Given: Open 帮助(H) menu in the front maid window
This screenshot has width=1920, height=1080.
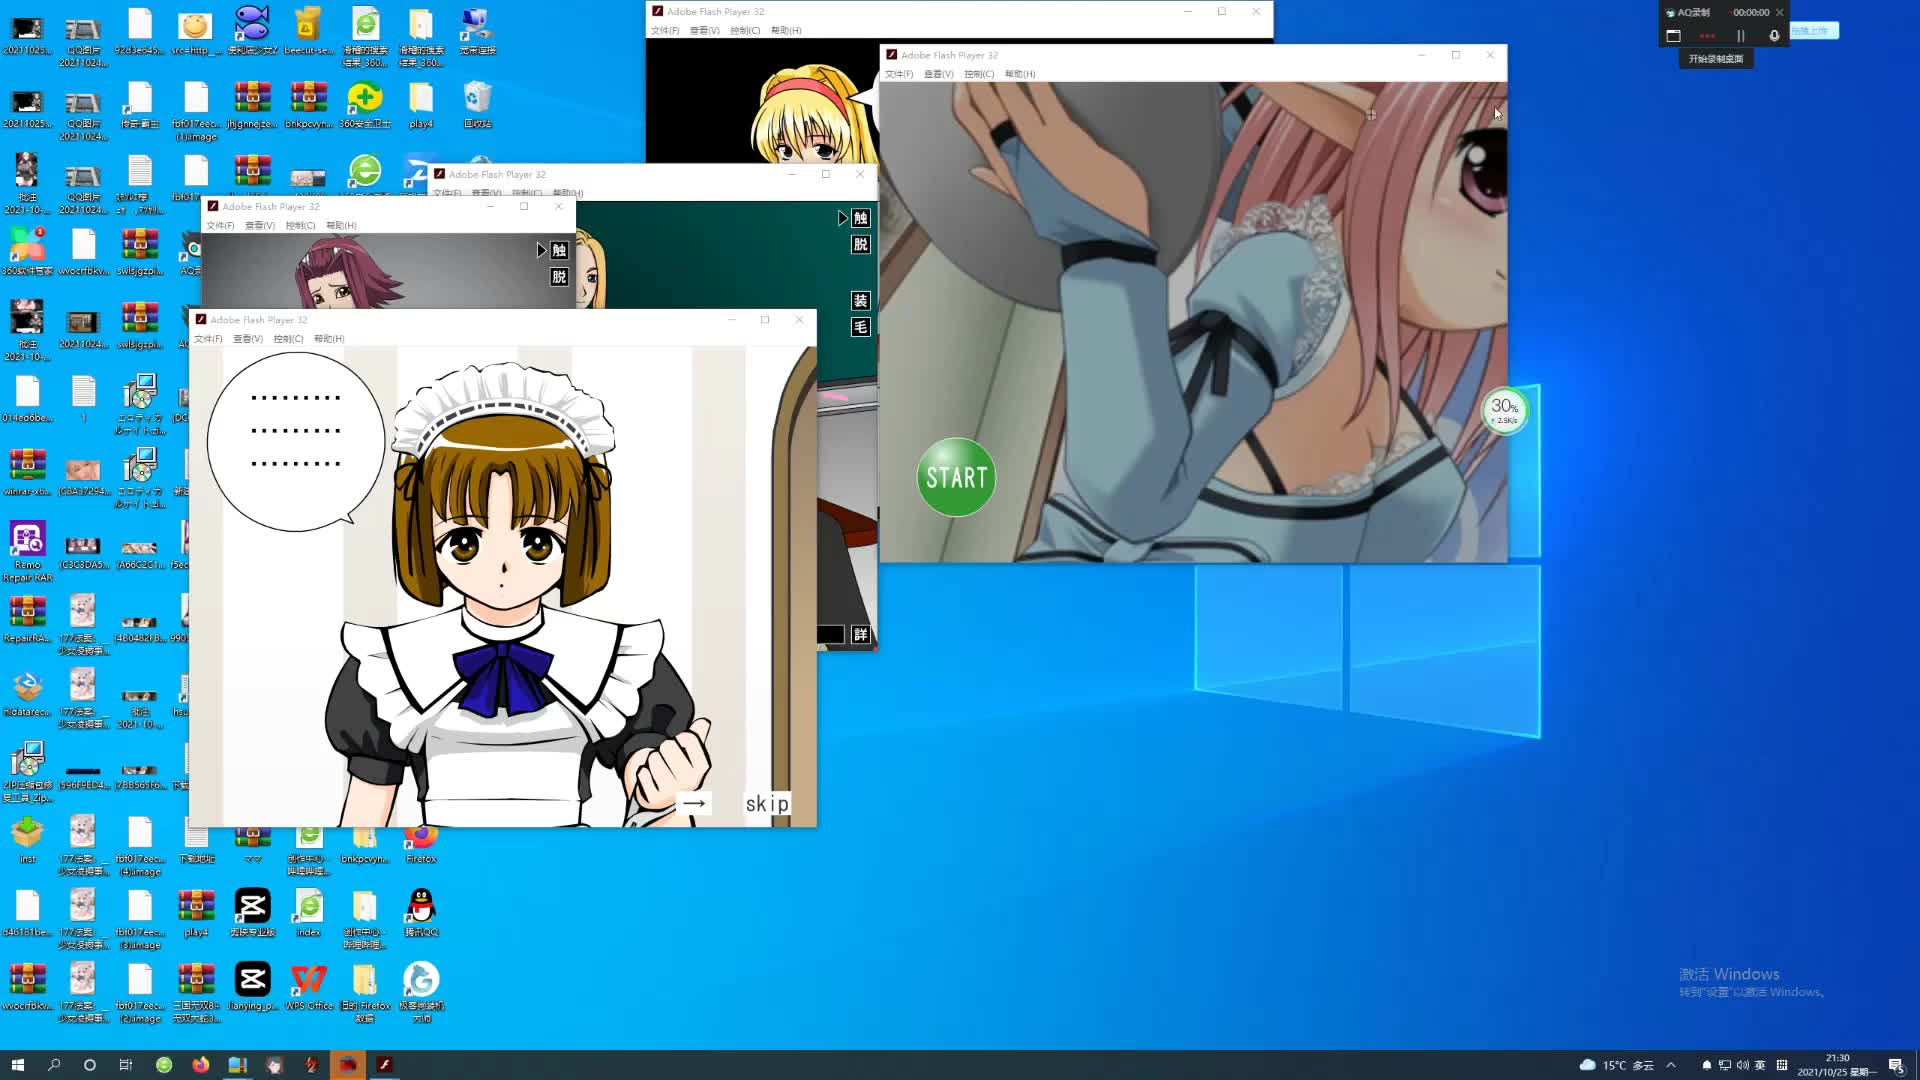Looking at the screenshot, I should [329, 339].
